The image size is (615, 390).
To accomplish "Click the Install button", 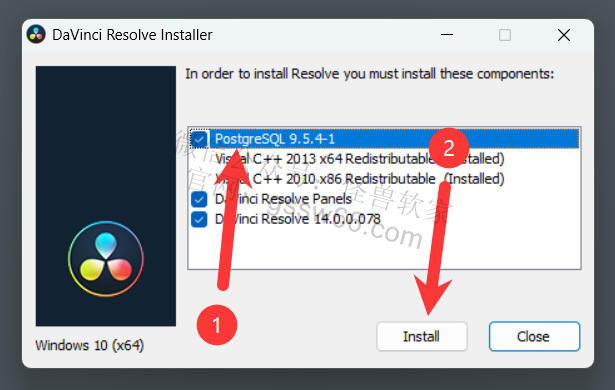I will 422,336.
